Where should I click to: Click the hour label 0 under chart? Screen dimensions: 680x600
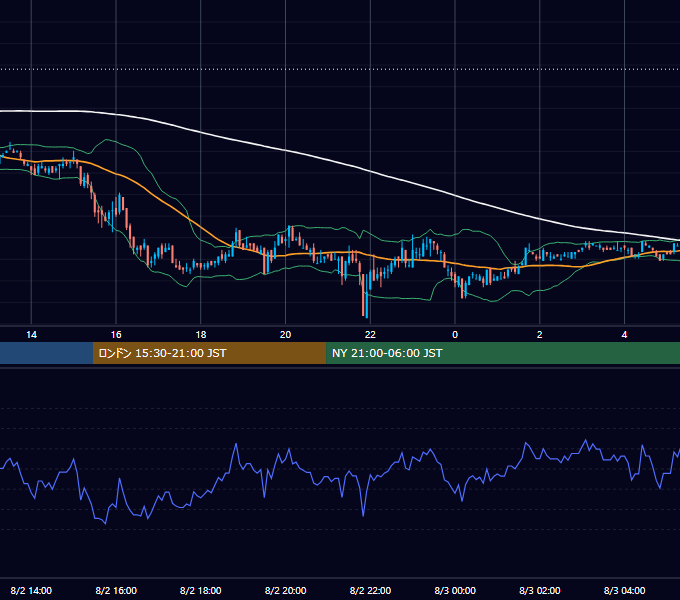click(455, 335)
